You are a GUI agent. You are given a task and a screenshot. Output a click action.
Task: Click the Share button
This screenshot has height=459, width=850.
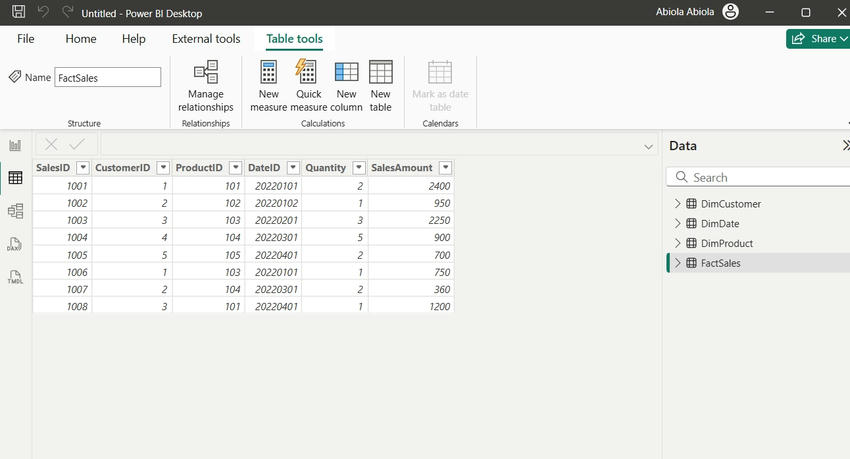818,39
